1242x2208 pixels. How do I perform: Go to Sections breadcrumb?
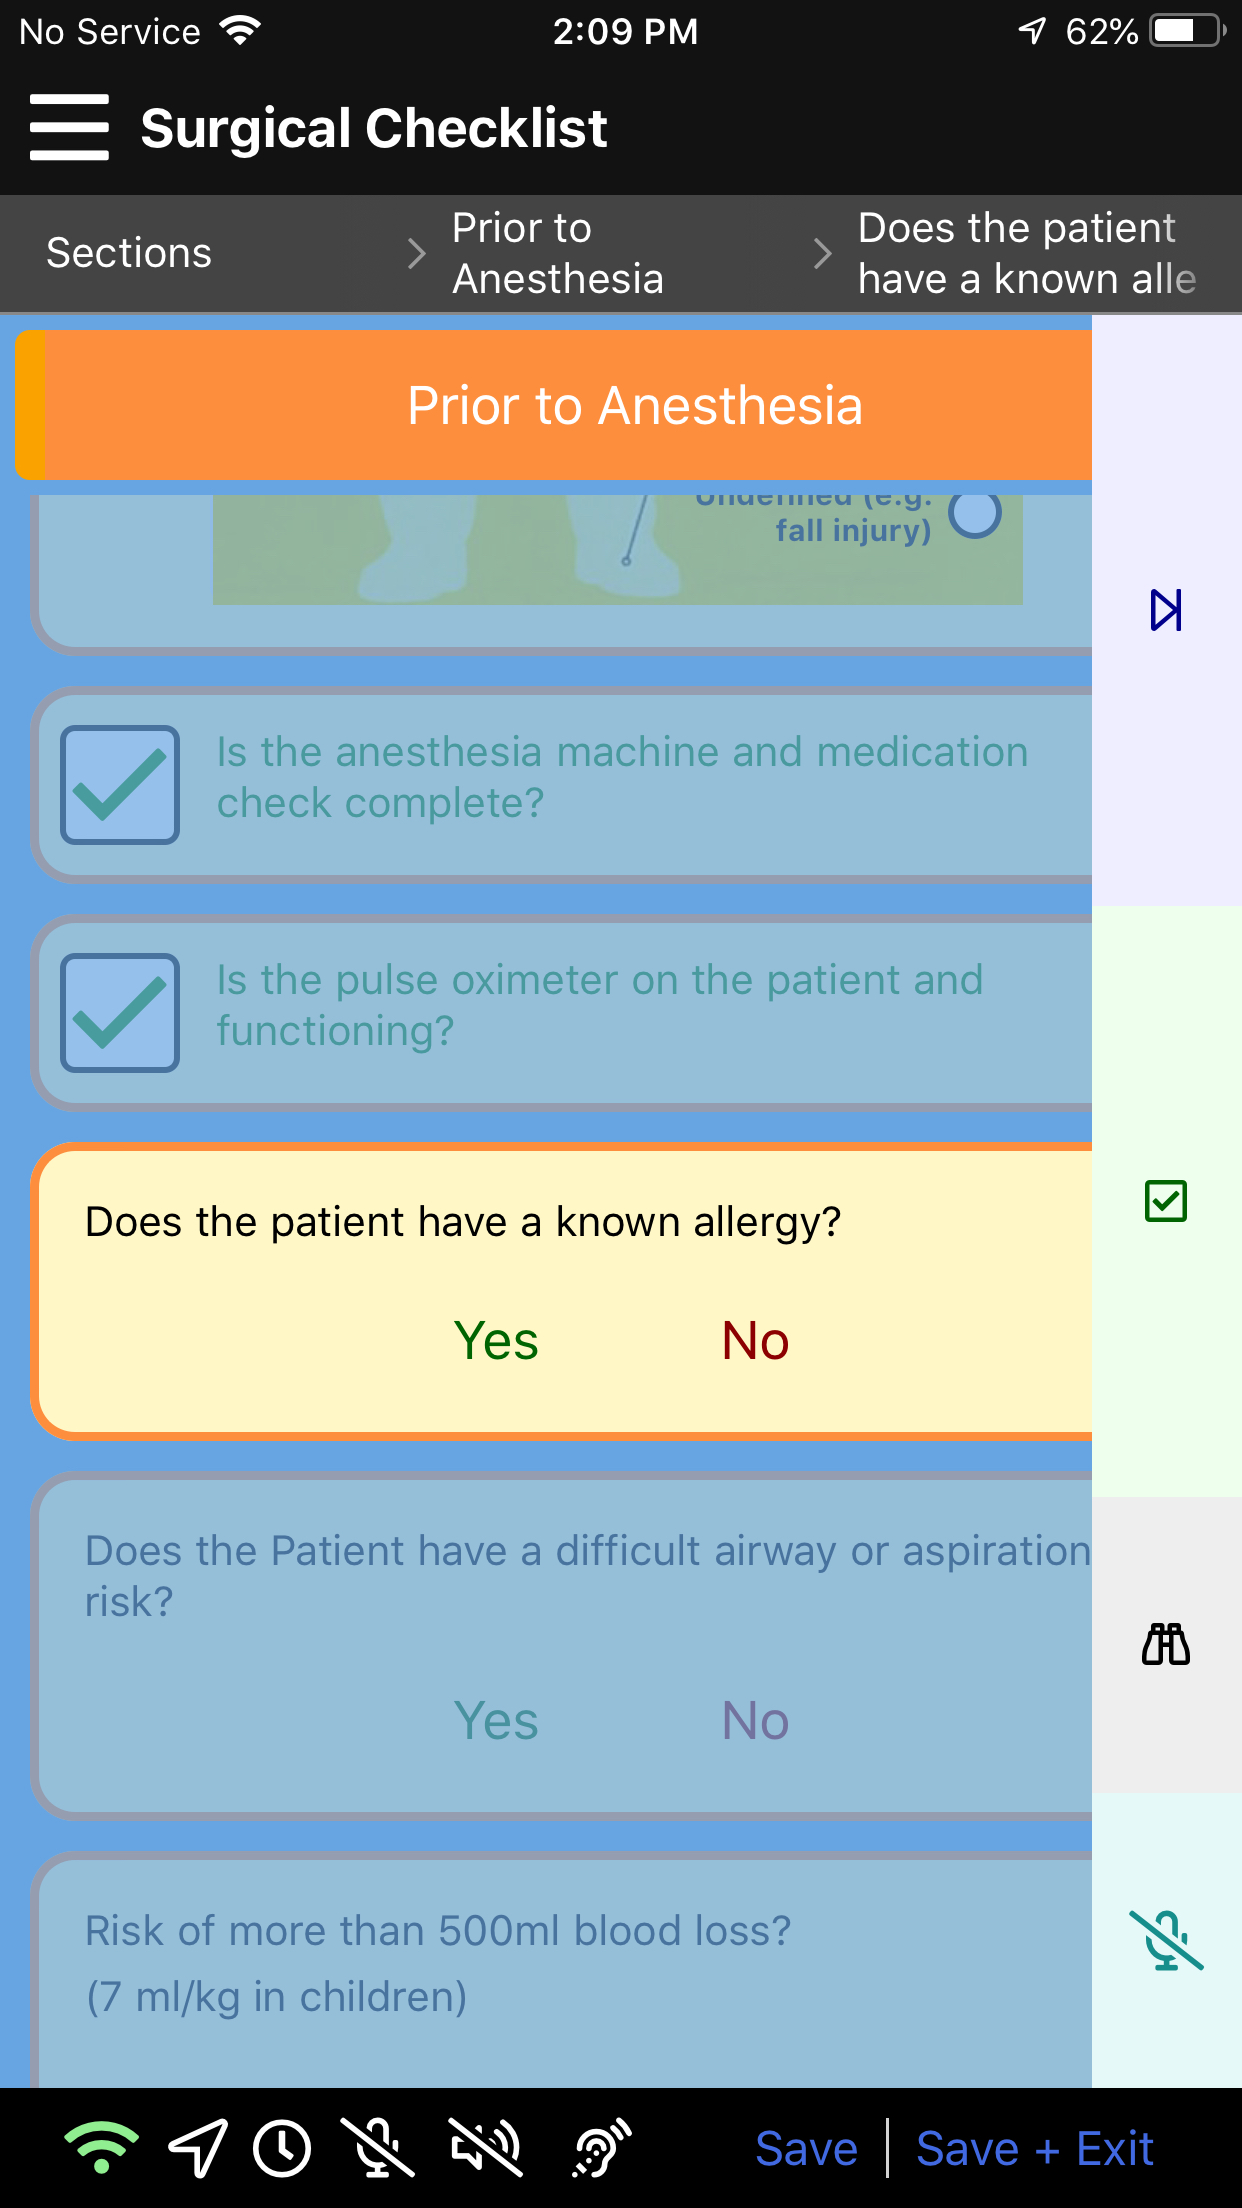point(129,254)
